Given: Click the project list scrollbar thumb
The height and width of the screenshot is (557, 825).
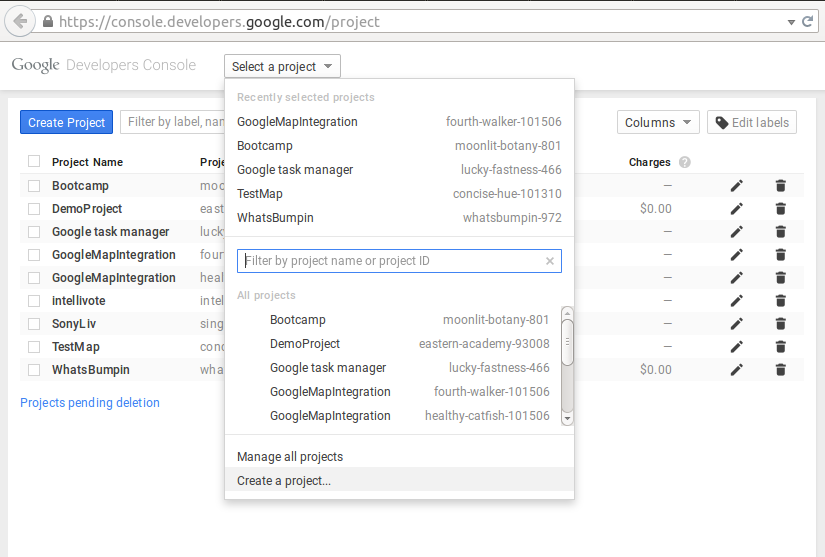Looking at the screenshot, I should coord(567,342).
